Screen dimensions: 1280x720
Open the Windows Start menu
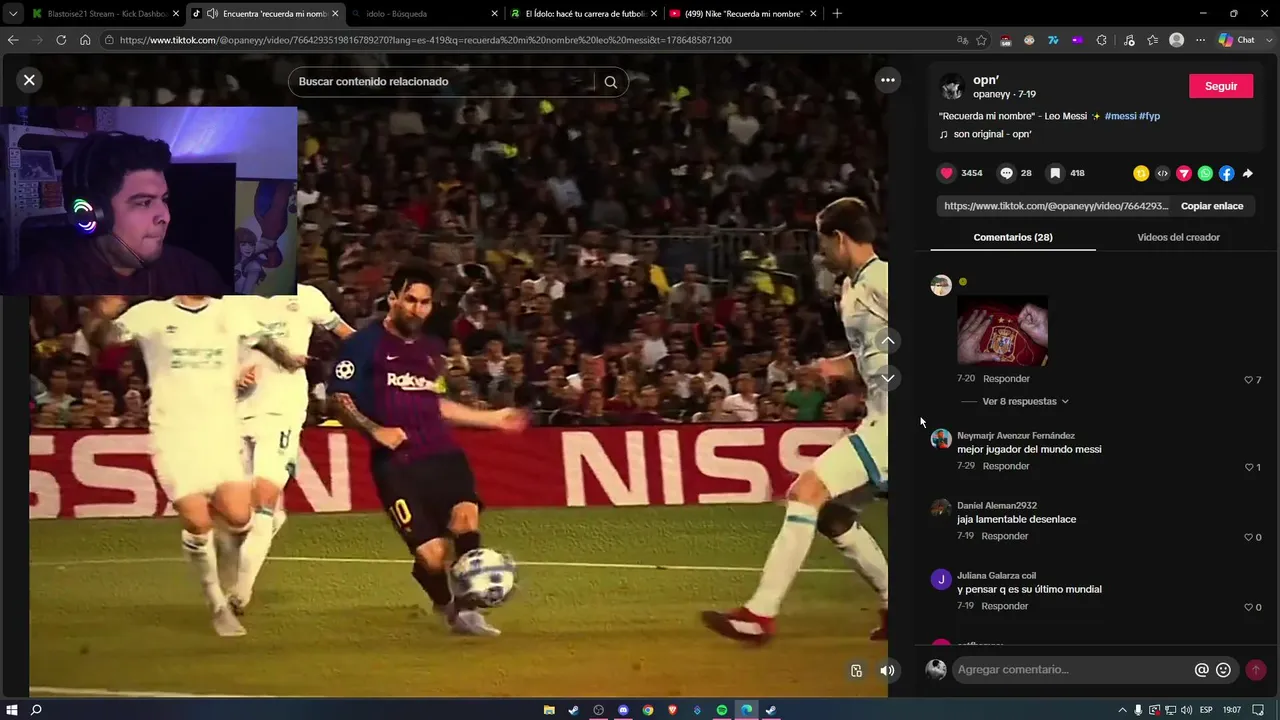(x=12, y=710)
